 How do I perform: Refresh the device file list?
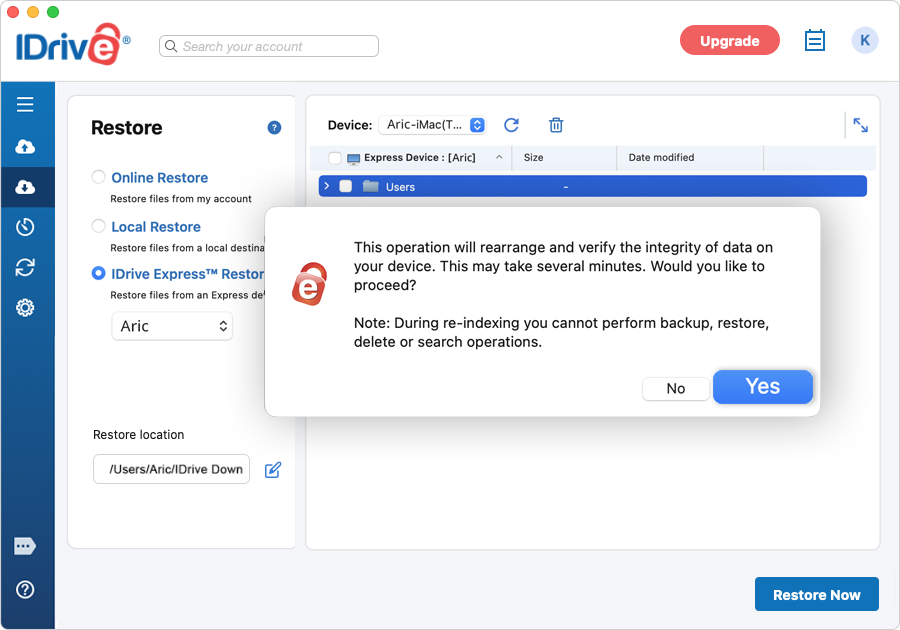(x=511, y=125)
